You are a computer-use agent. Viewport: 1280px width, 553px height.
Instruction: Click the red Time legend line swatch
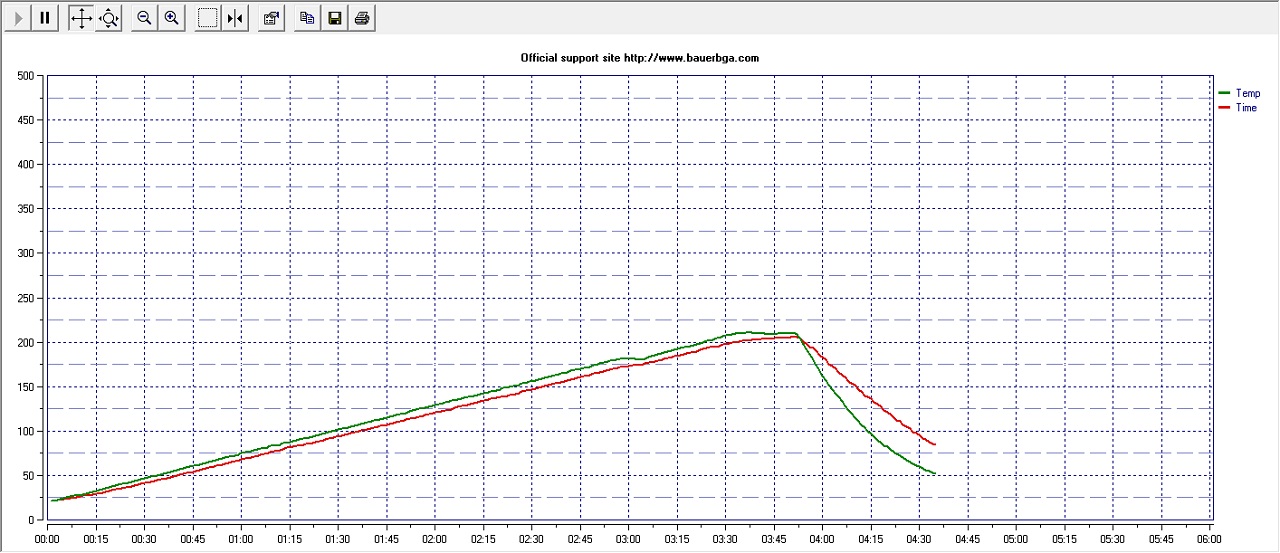tap(1224, 107)
